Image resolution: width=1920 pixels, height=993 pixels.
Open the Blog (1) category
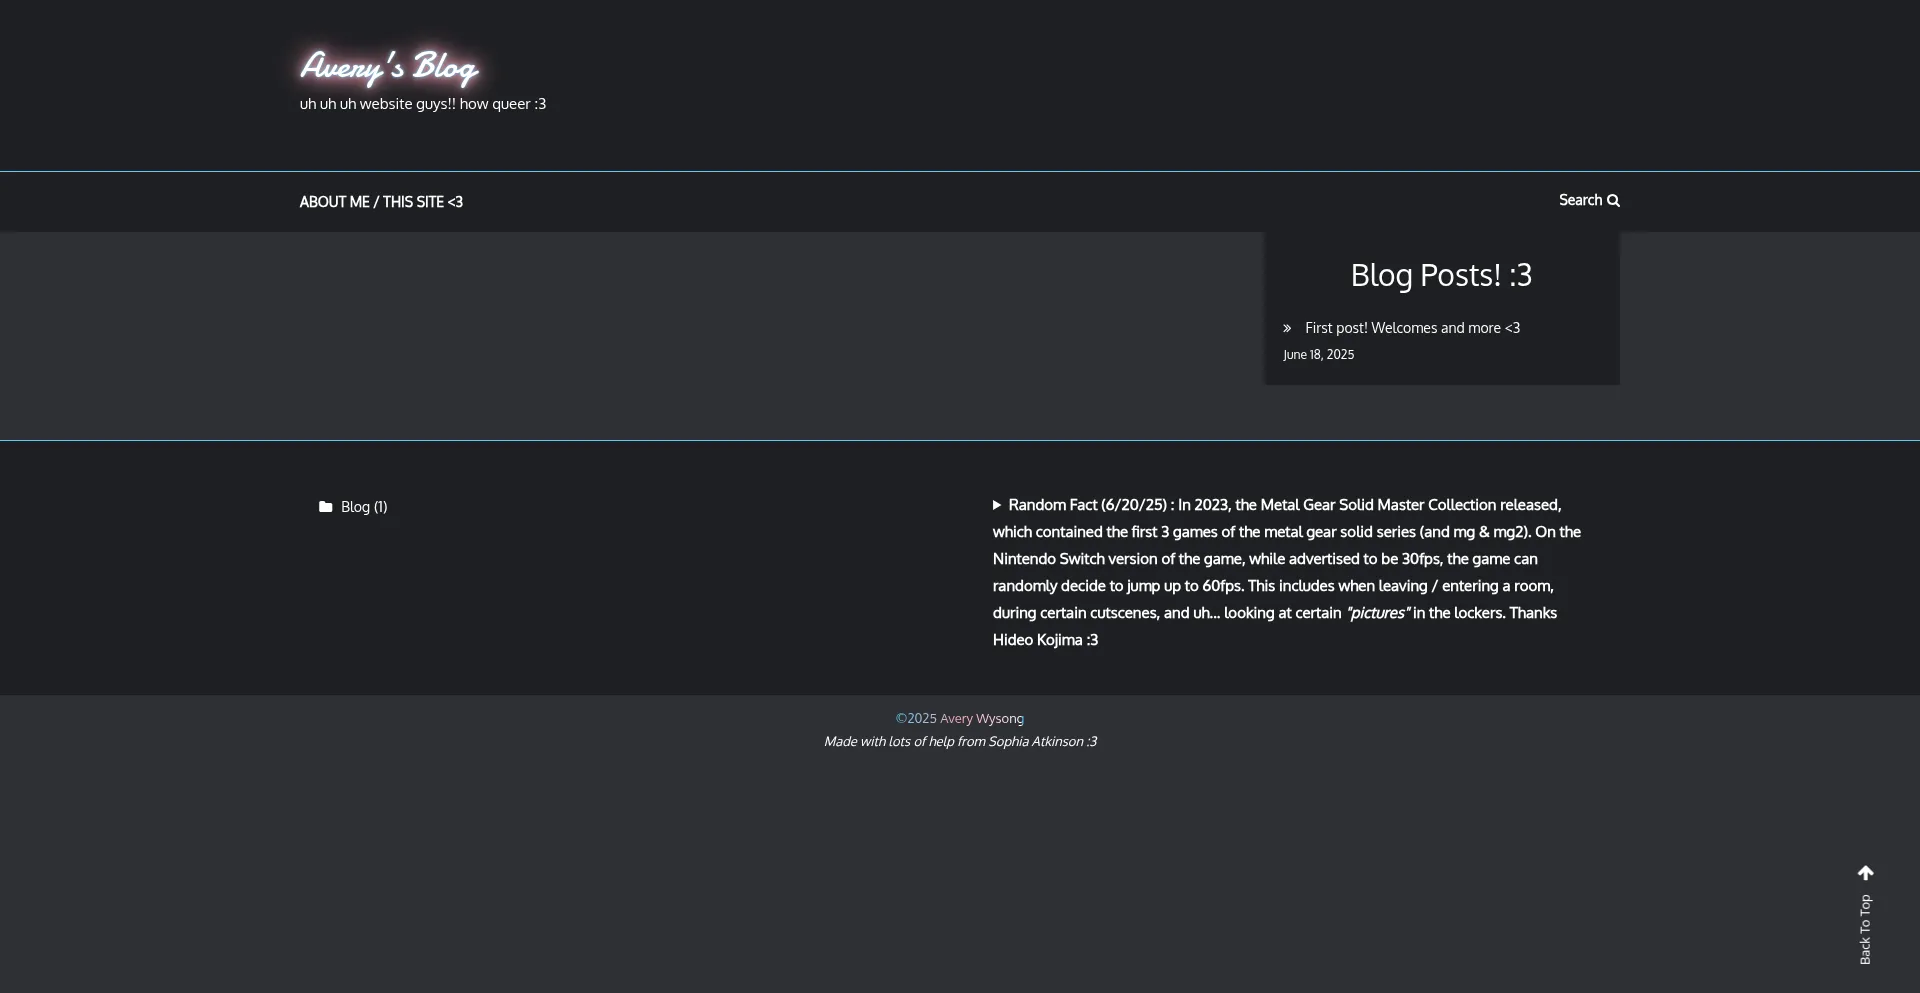(x=363, y=507)
